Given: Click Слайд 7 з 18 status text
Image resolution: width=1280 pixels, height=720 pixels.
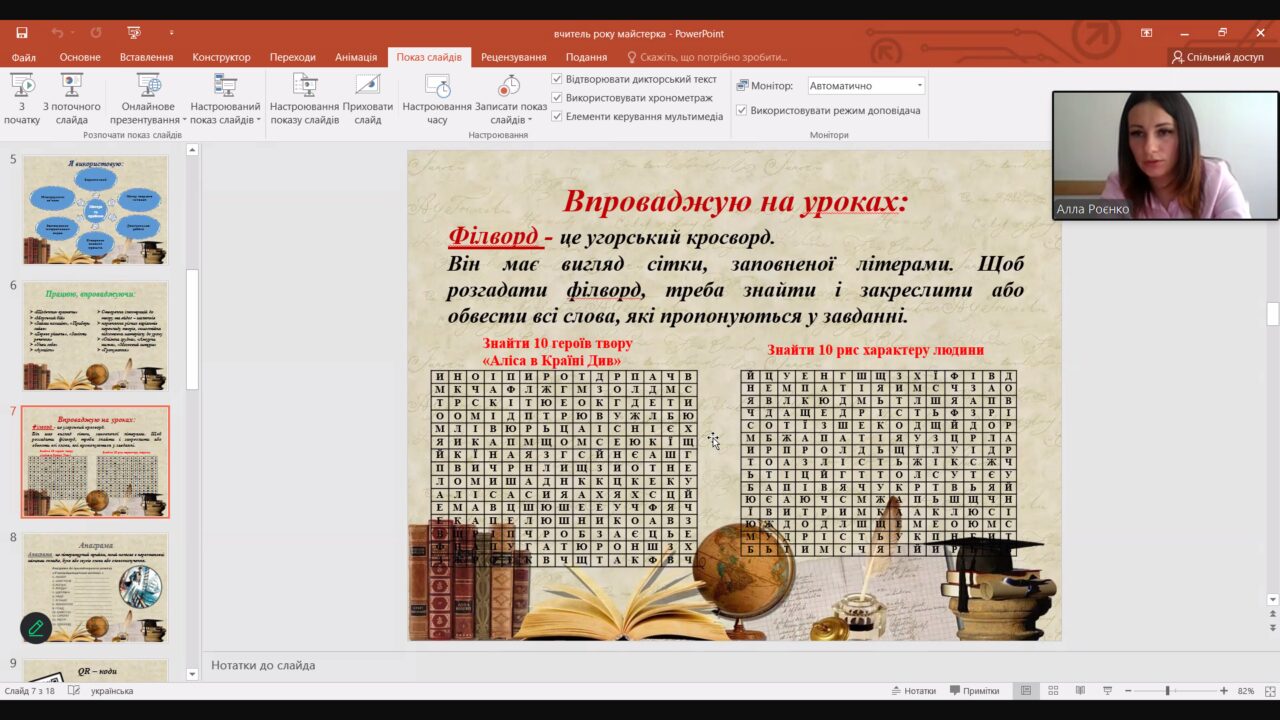Looking at the screenshot, I should pyautogui.click(x=30, y=691).
